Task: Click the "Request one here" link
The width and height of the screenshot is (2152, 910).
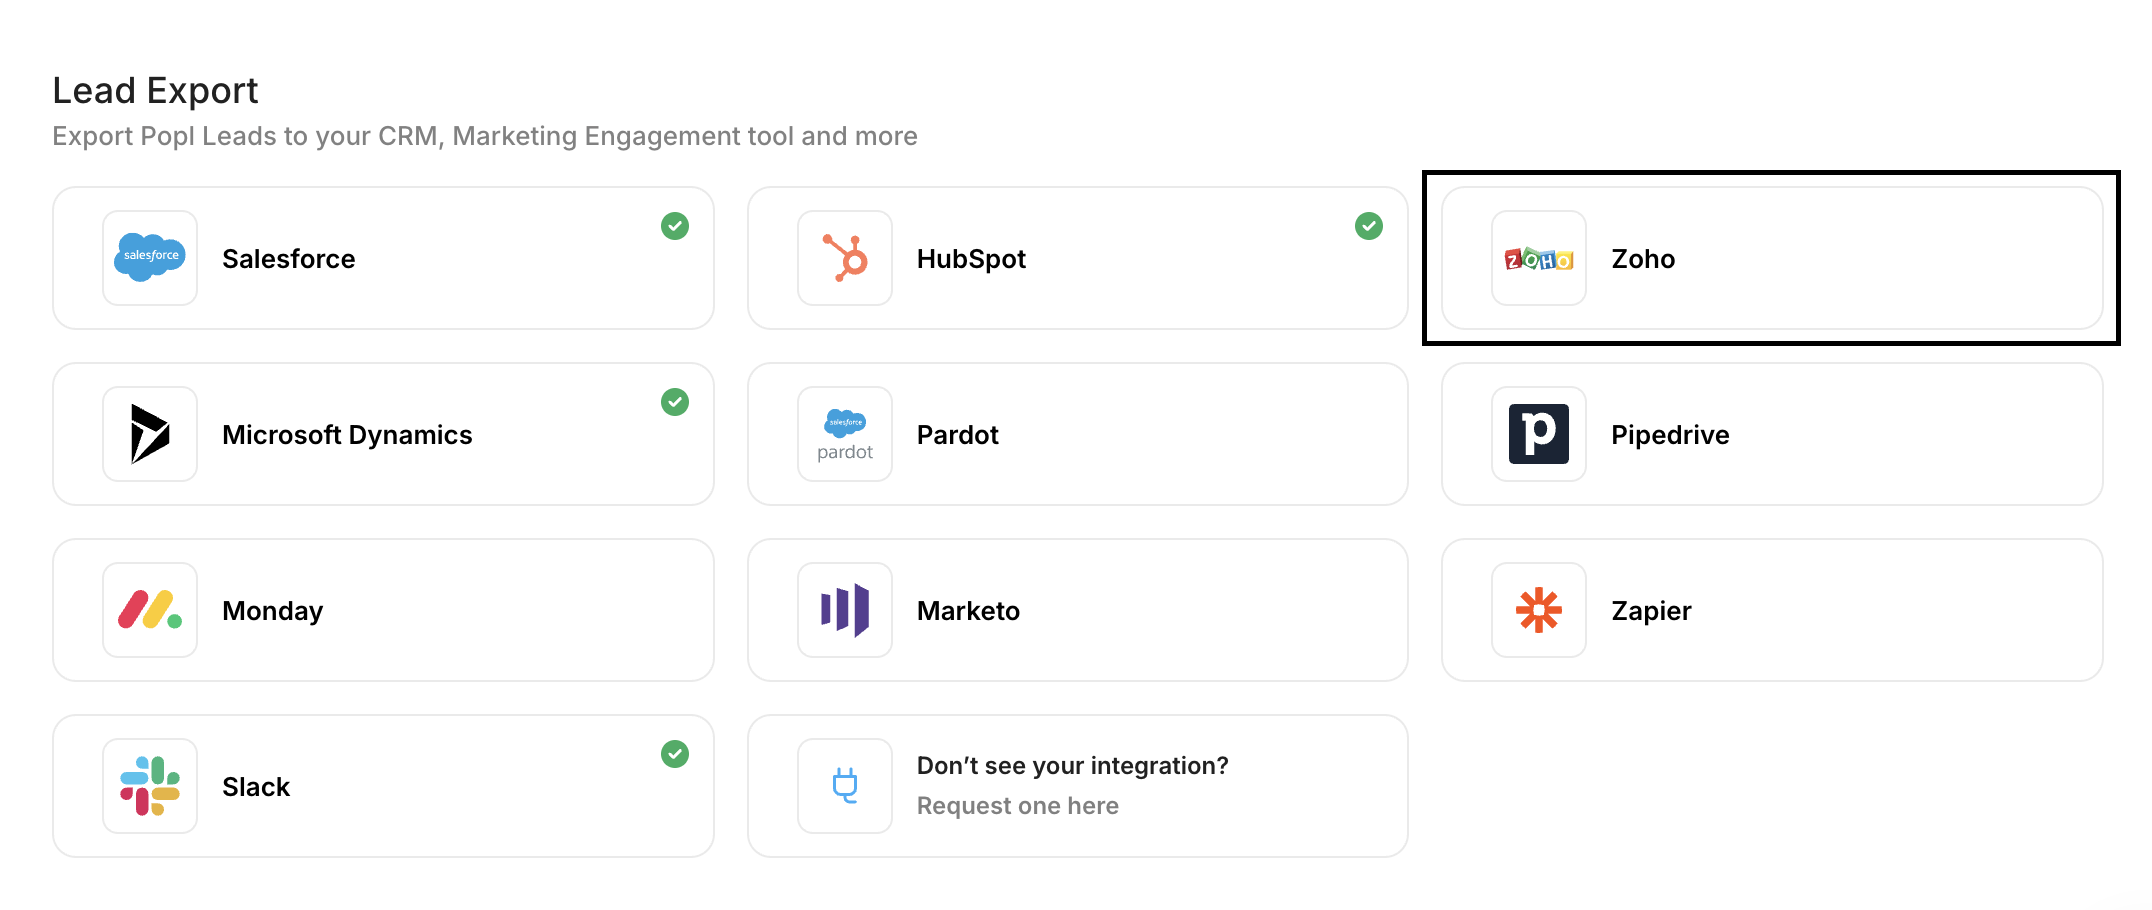Action: [1017, 806]
